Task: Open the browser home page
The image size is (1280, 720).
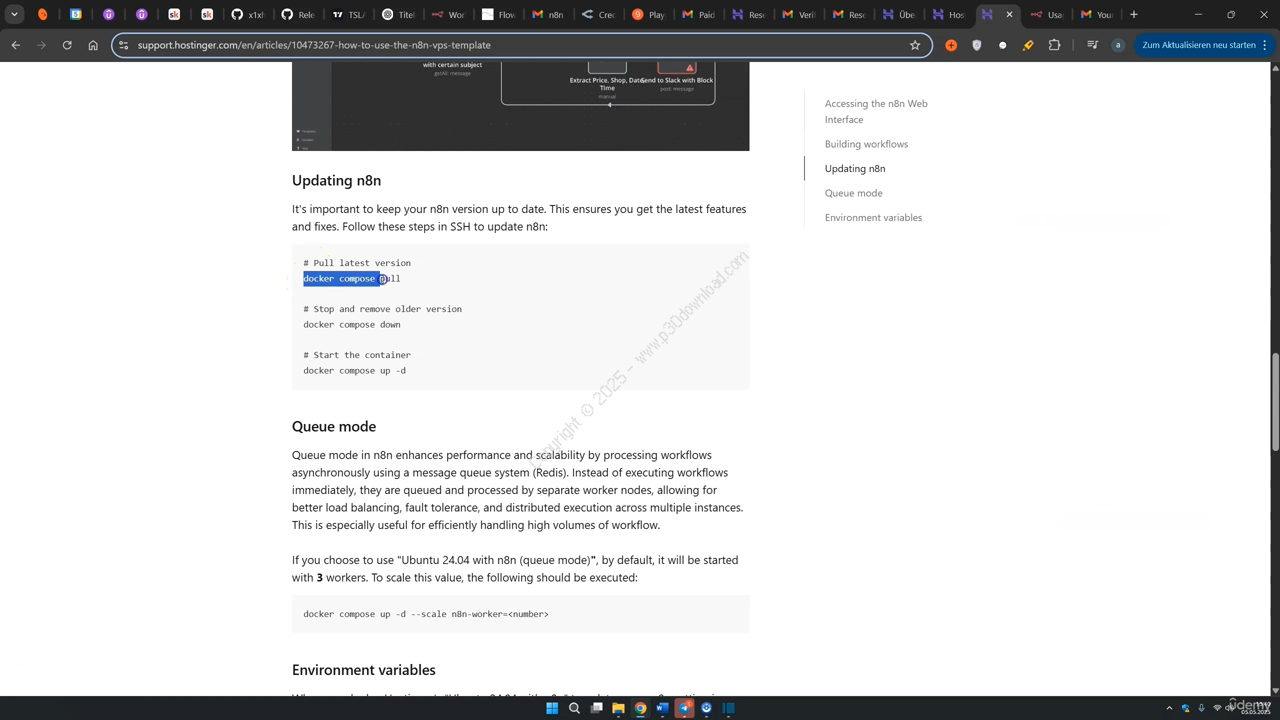Action: click(93, 45)
